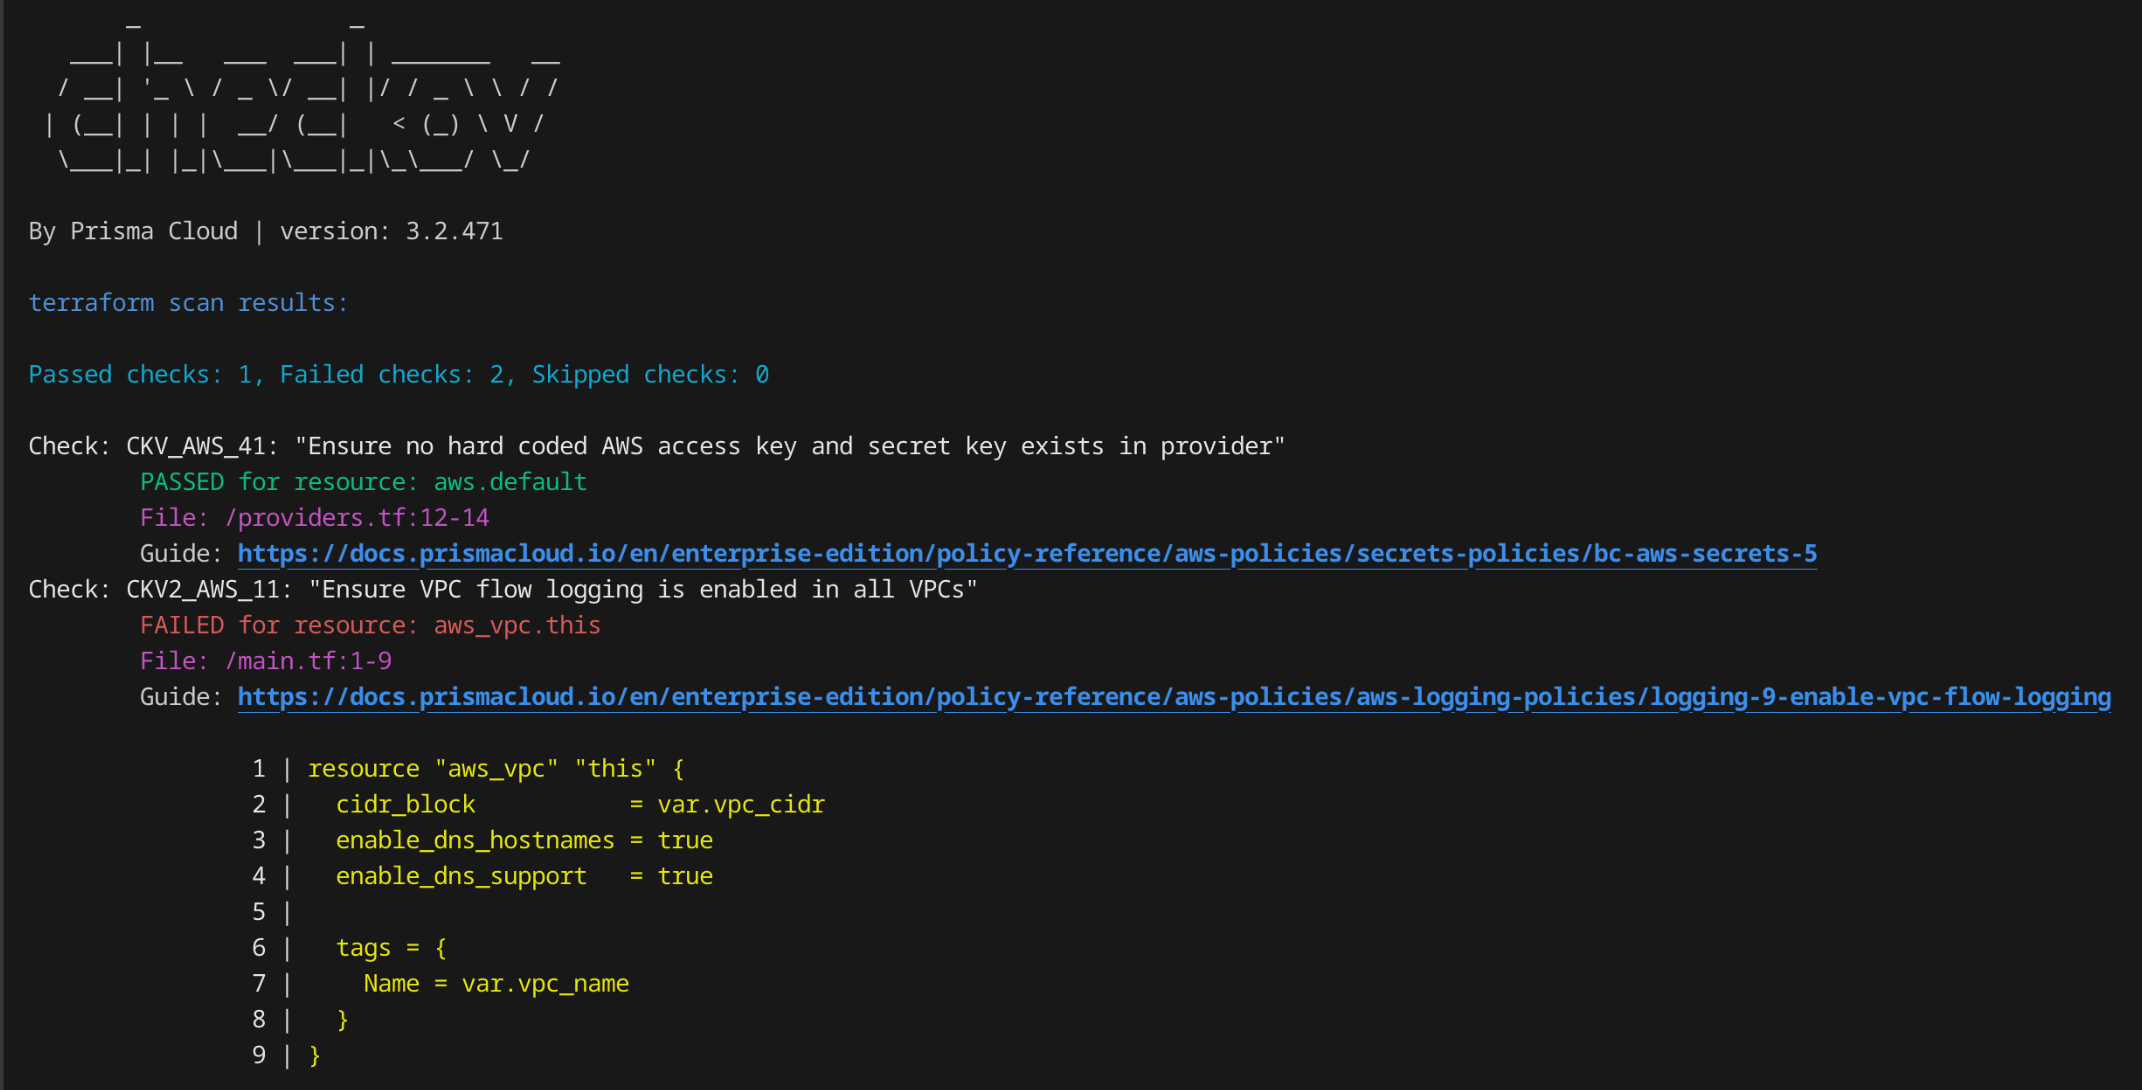Select the terraform scan results heading
Image resolution: width=2142 pixels, height=1090 pixels.
pyautogui.click(x=188, y=302)
